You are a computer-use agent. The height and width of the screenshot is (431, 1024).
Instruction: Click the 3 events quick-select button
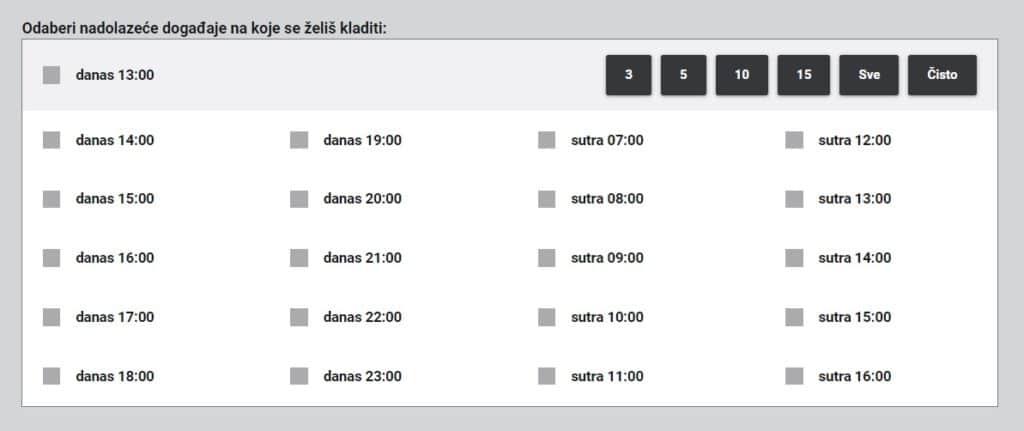point(628,75)
